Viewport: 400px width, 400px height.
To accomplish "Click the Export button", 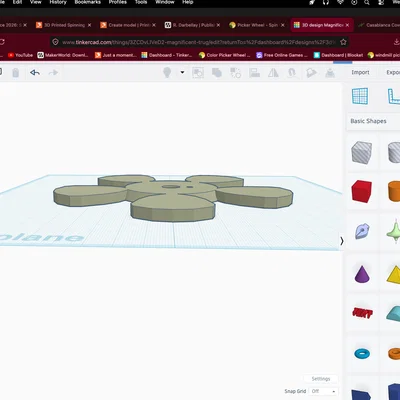I will click(x=393, y=72).
